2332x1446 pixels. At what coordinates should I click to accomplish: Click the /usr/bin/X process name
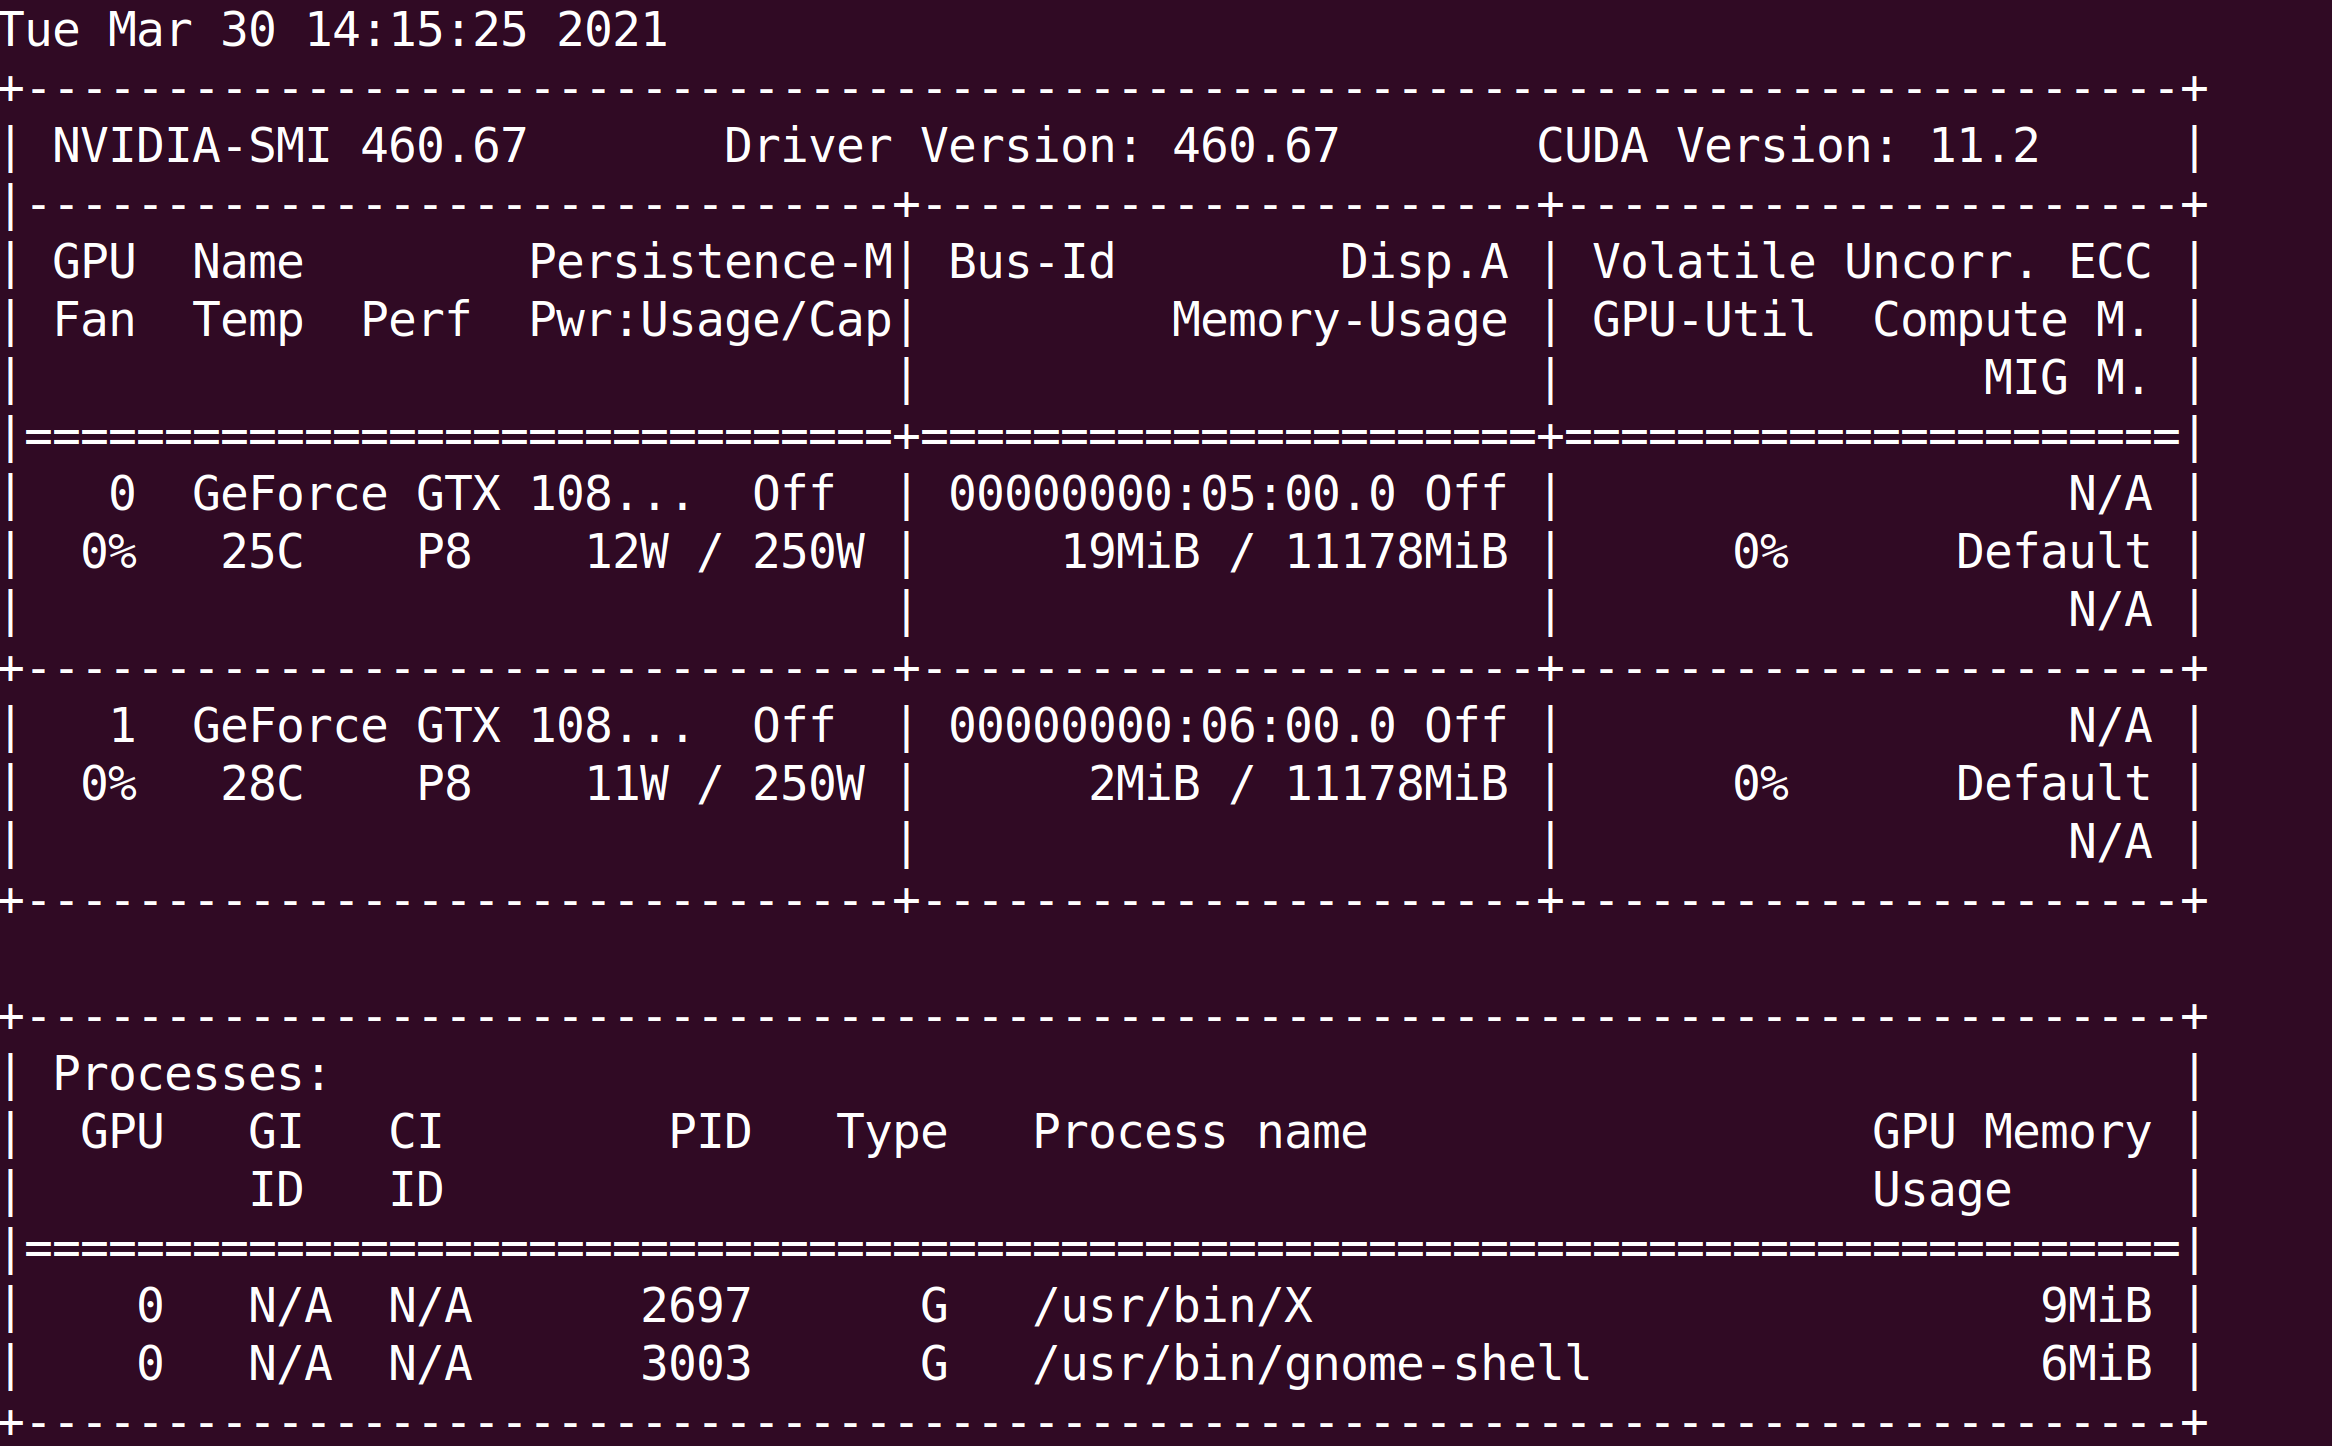pos(1173,1304)
